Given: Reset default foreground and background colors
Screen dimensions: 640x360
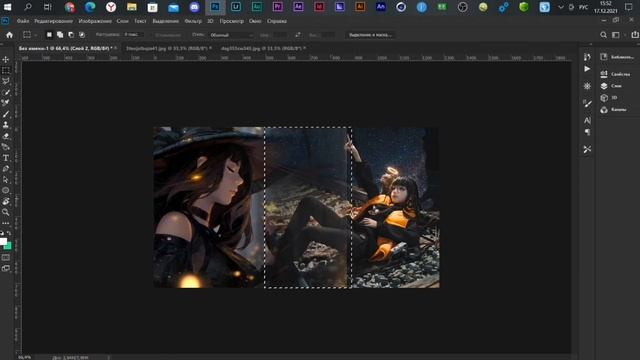Looking at the screenshot, I should (x=2, y=233).
